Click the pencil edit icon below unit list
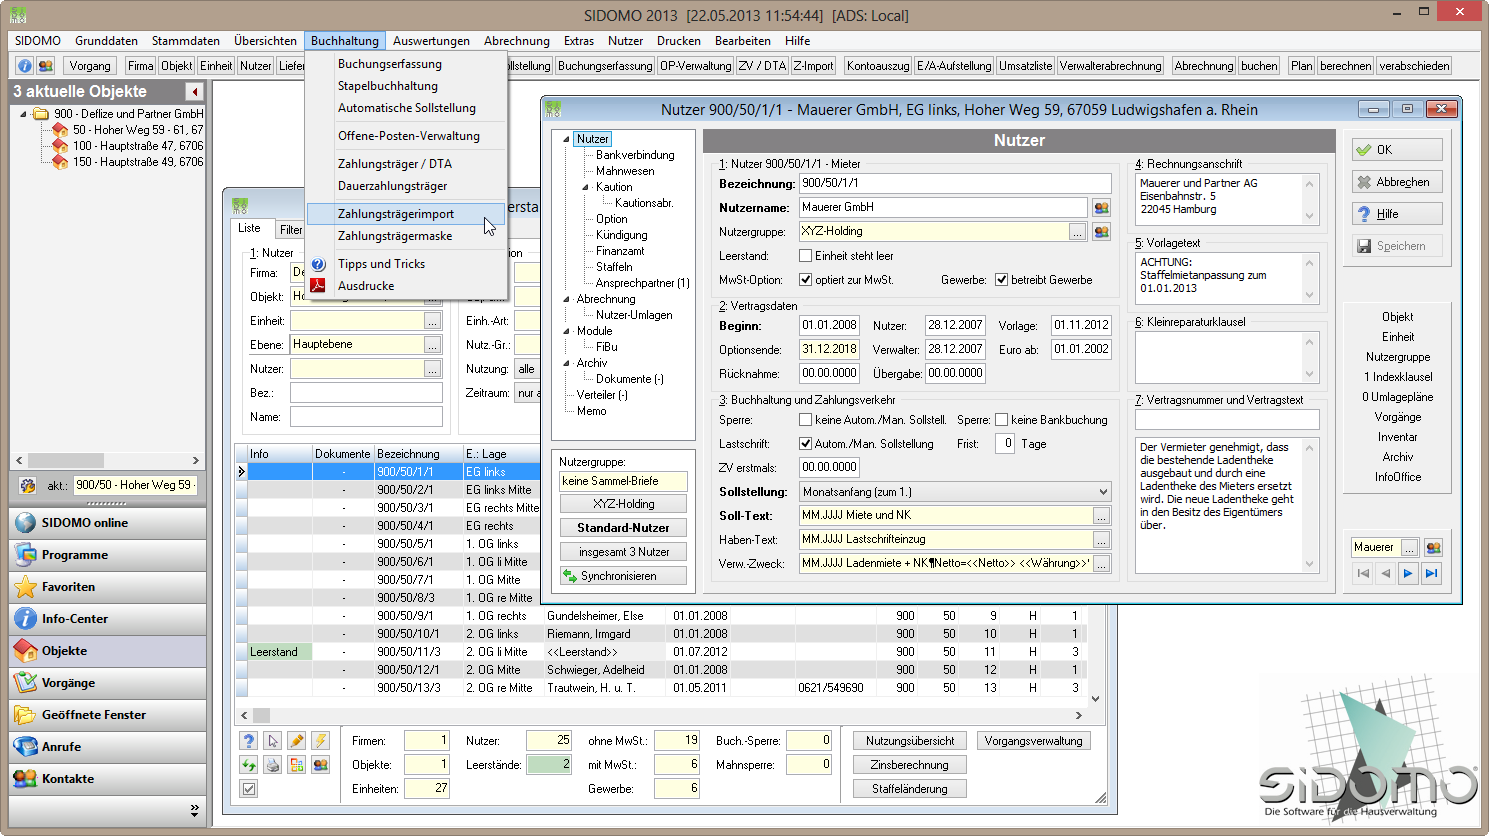 [297, 741]
